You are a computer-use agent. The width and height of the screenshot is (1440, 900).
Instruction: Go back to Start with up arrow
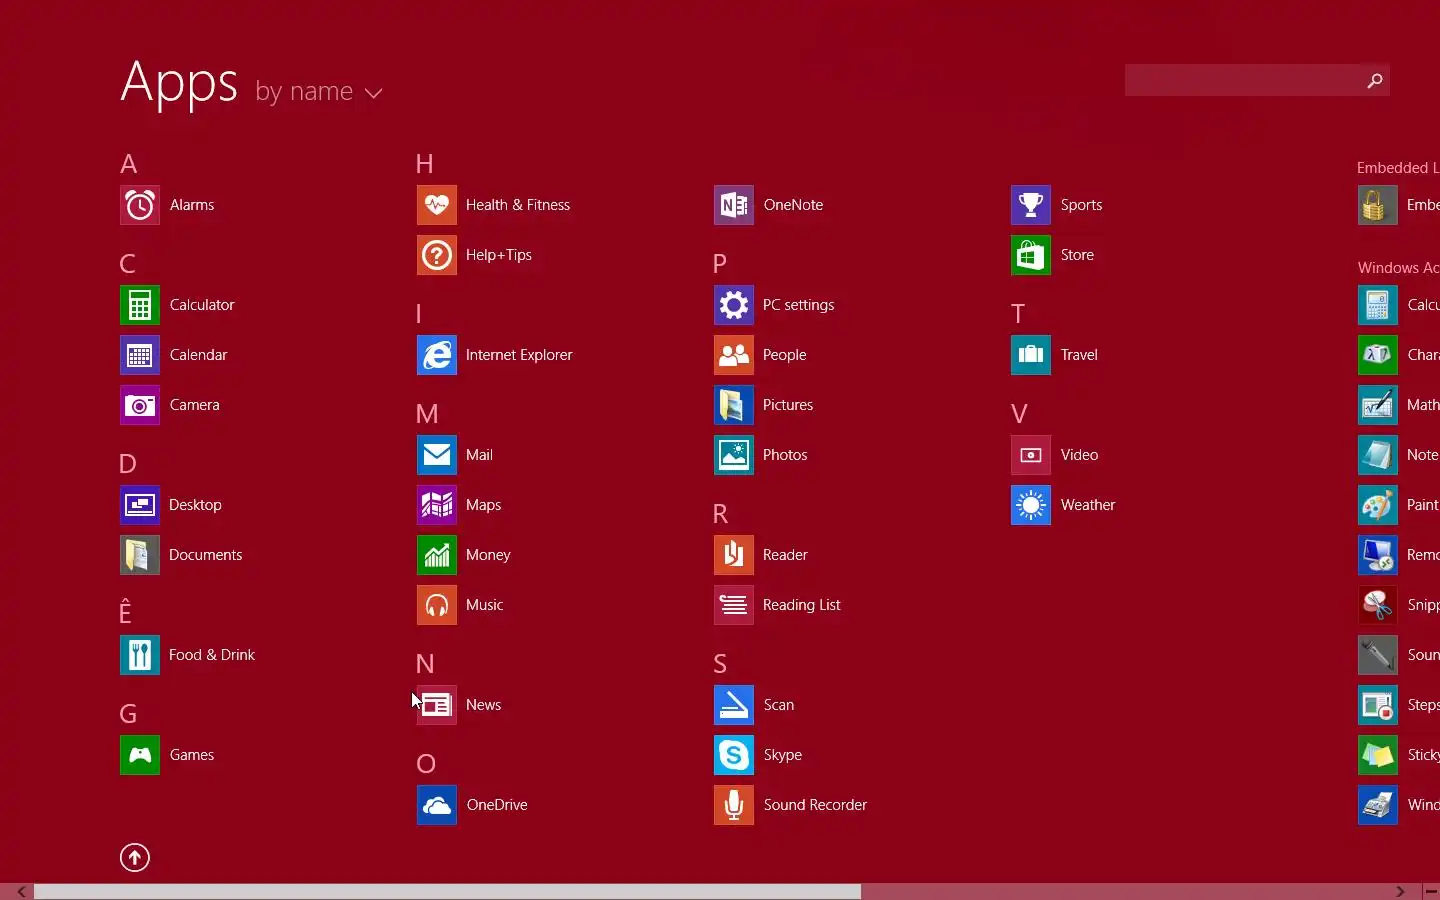coord(135,858)
